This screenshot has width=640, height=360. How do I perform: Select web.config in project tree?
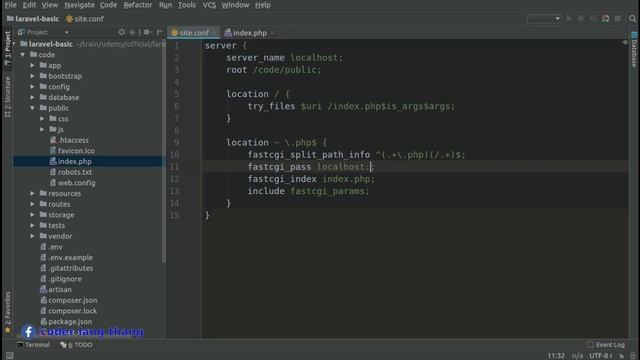73,182
